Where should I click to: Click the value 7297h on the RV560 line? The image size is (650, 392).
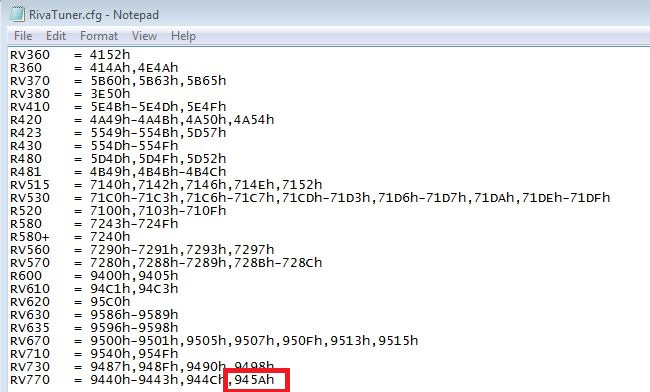tap(254, 250)
